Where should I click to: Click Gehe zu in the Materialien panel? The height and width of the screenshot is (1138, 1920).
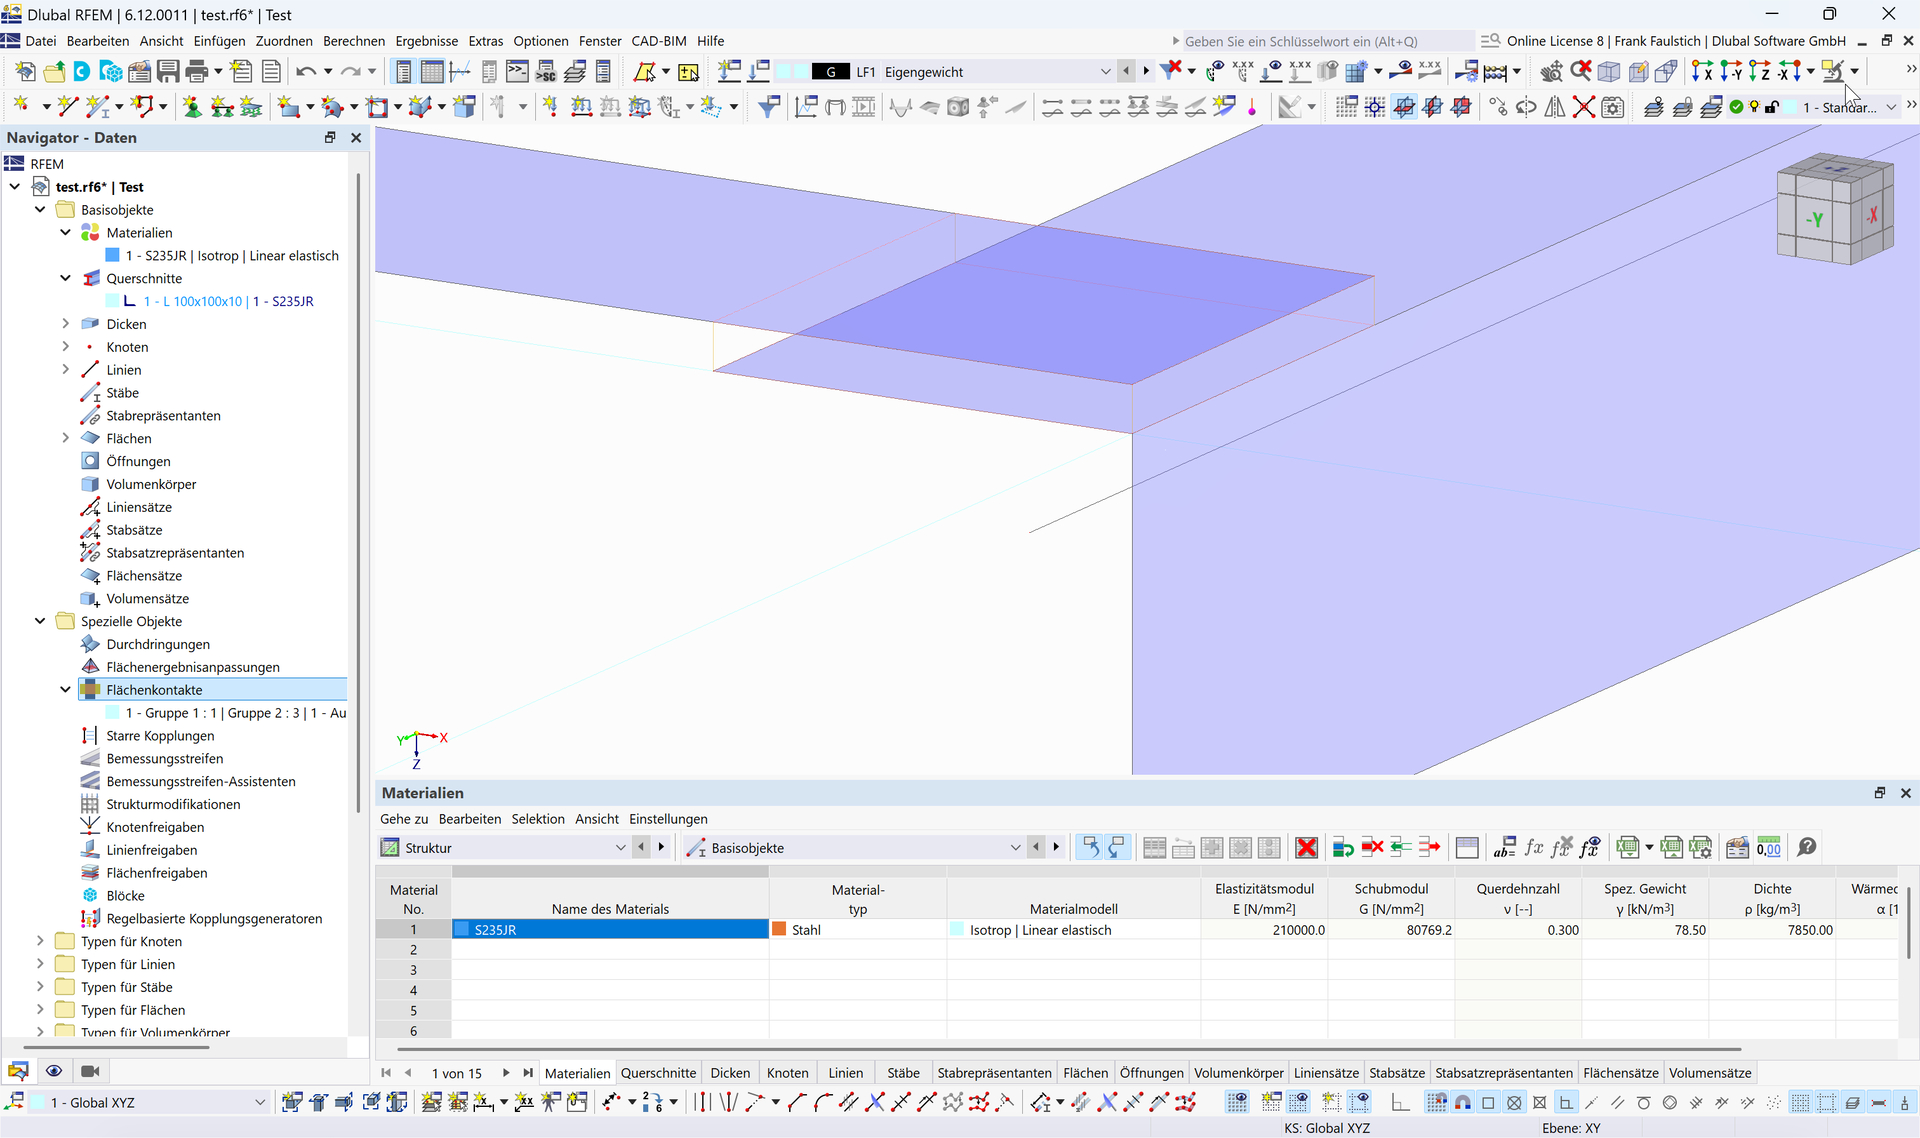[404, 819]
